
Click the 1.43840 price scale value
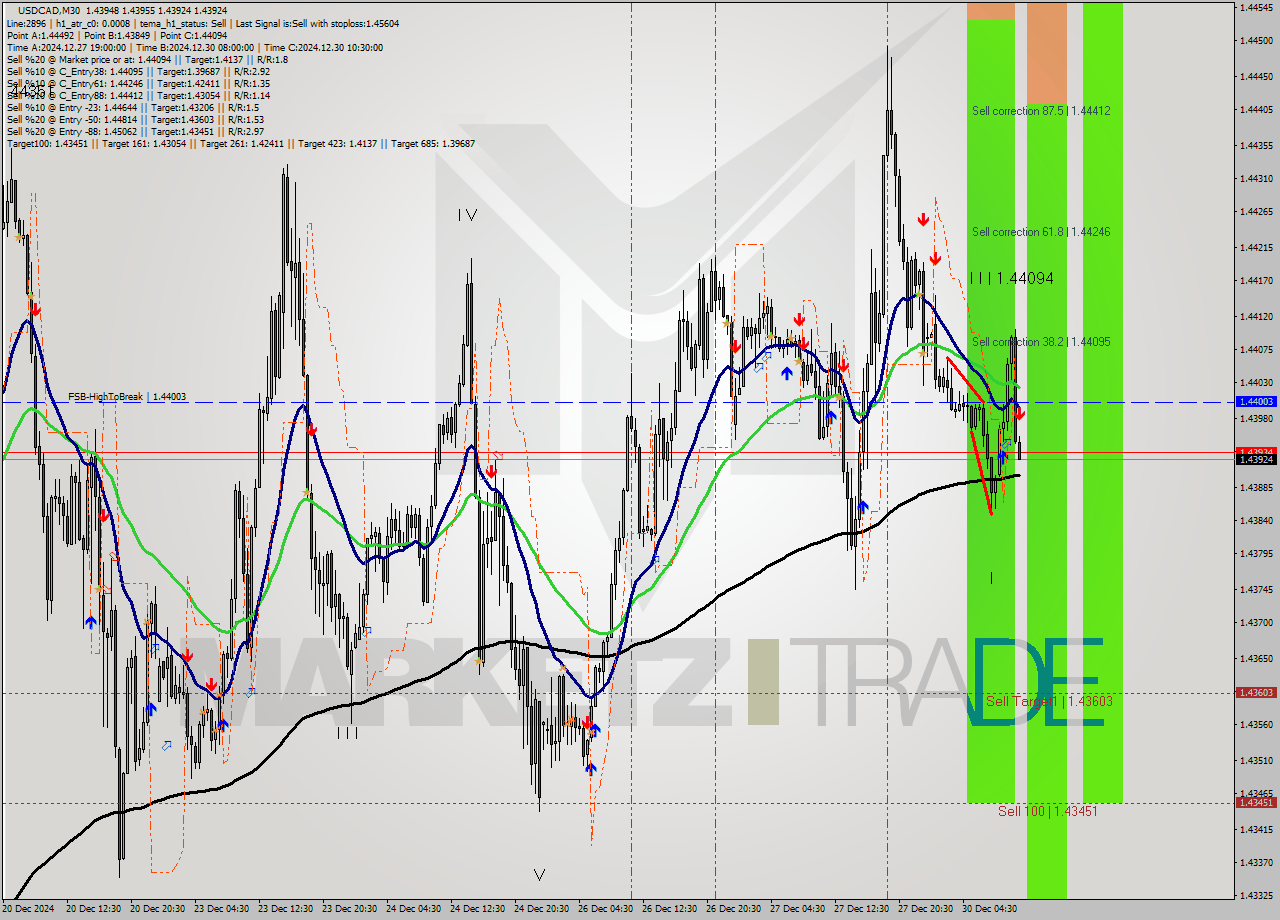coord(1256,521)
